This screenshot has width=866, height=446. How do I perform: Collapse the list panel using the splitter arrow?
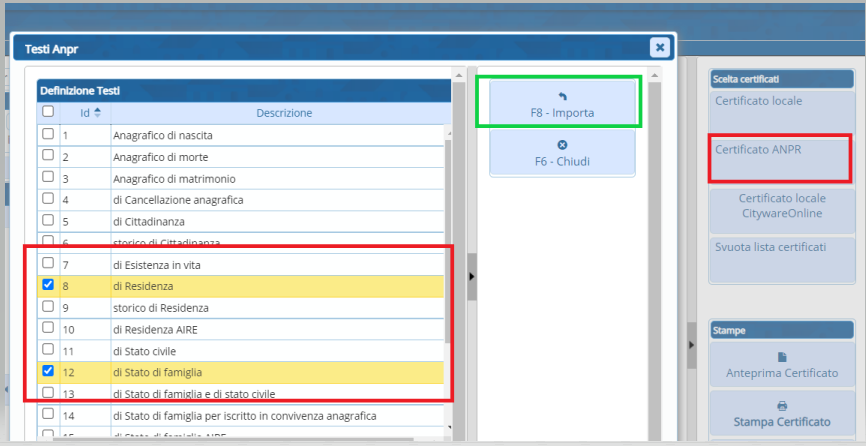tap(472, 276)
